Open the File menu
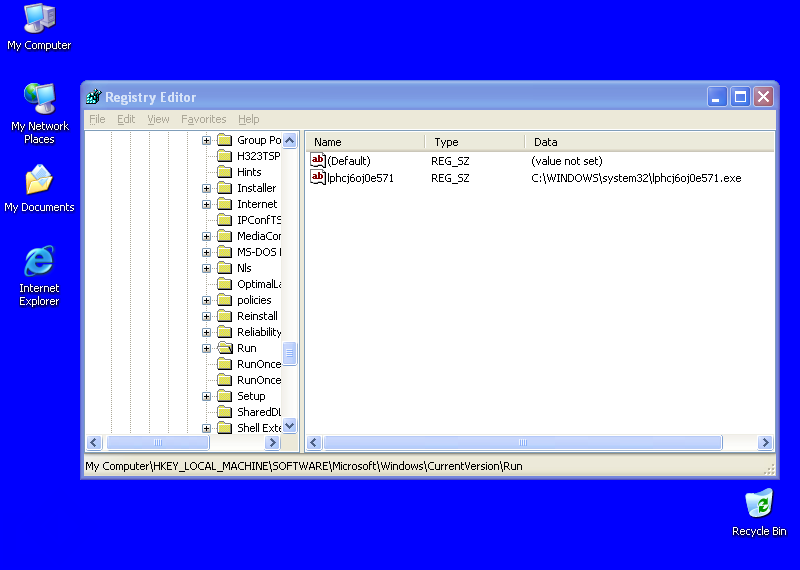The height and width of the screenshot is (570, 800). pos(97,119)
